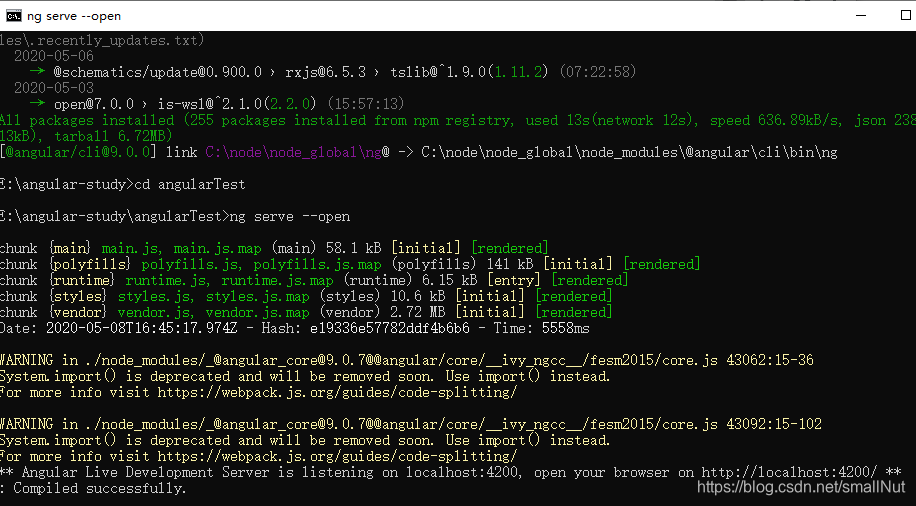Click the '[entry]' tag on runtime chunk
The width and height of the screenshot is (916, 506).
click(513, 280)
